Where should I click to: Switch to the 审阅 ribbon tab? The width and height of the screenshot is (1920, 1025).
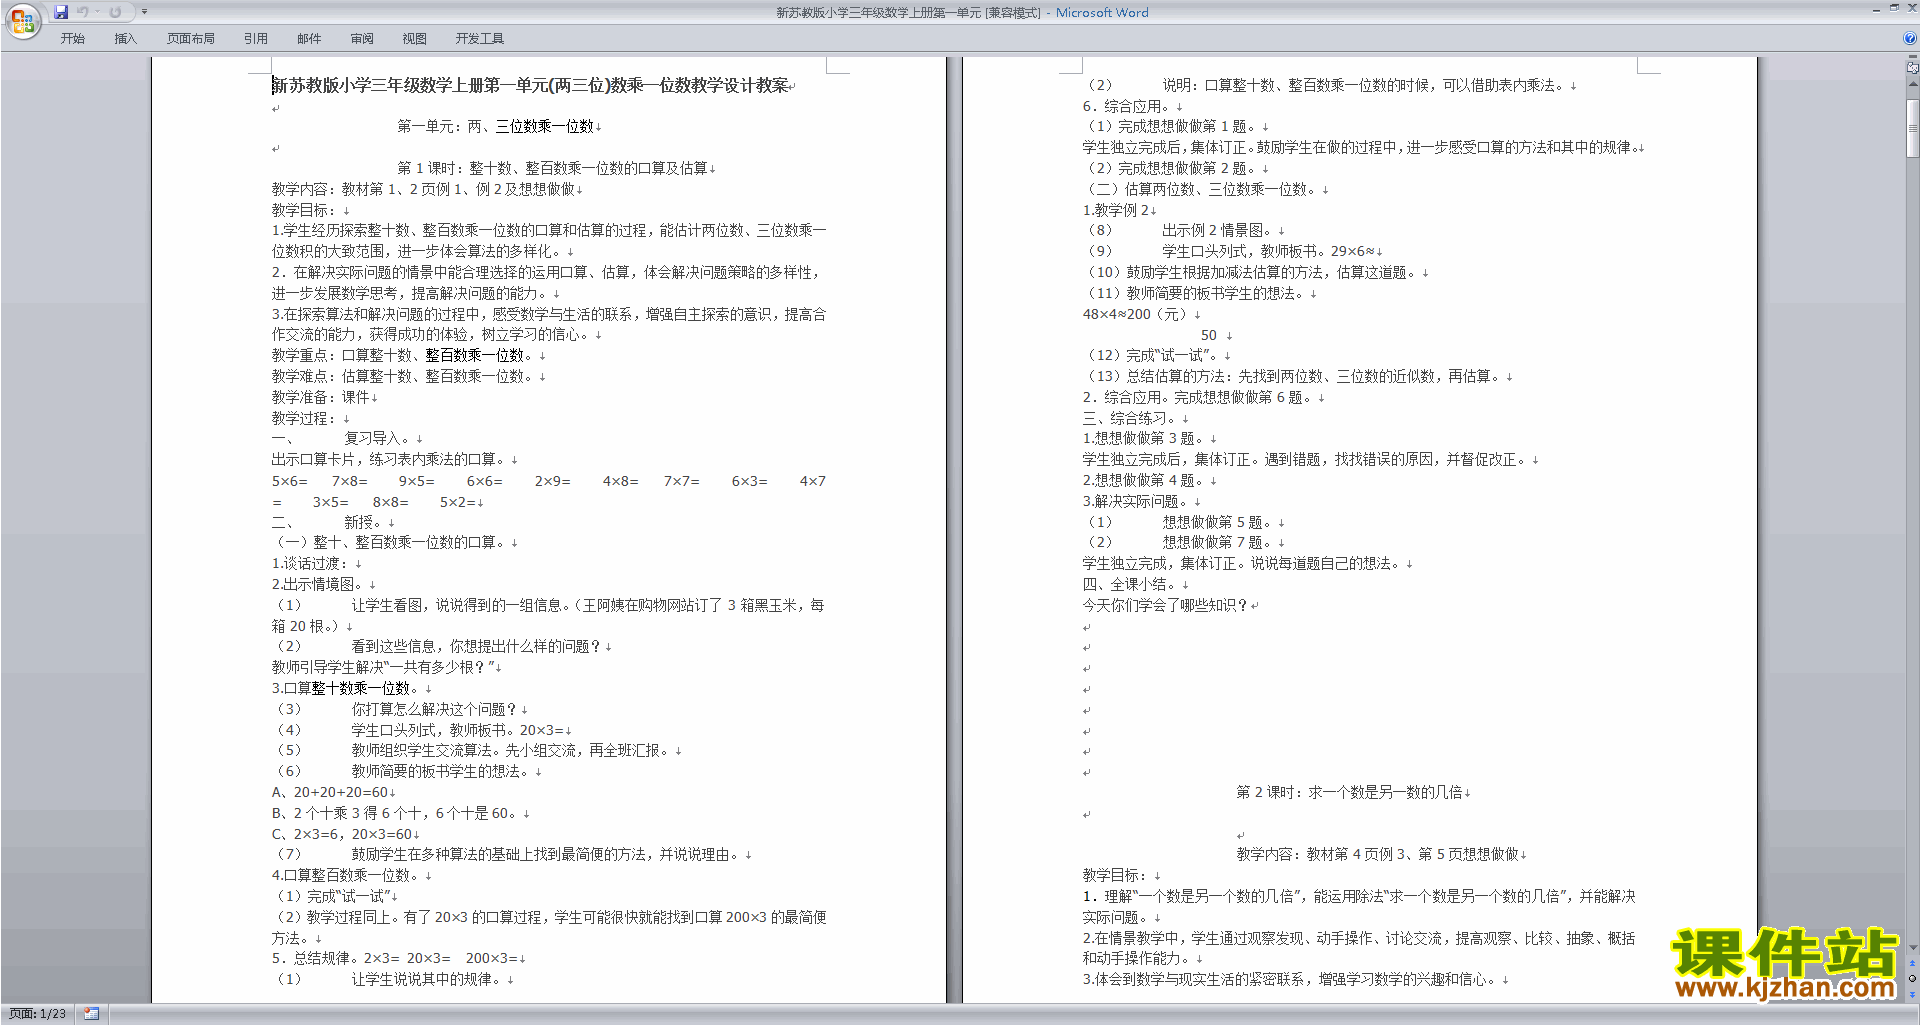point(362,39)
